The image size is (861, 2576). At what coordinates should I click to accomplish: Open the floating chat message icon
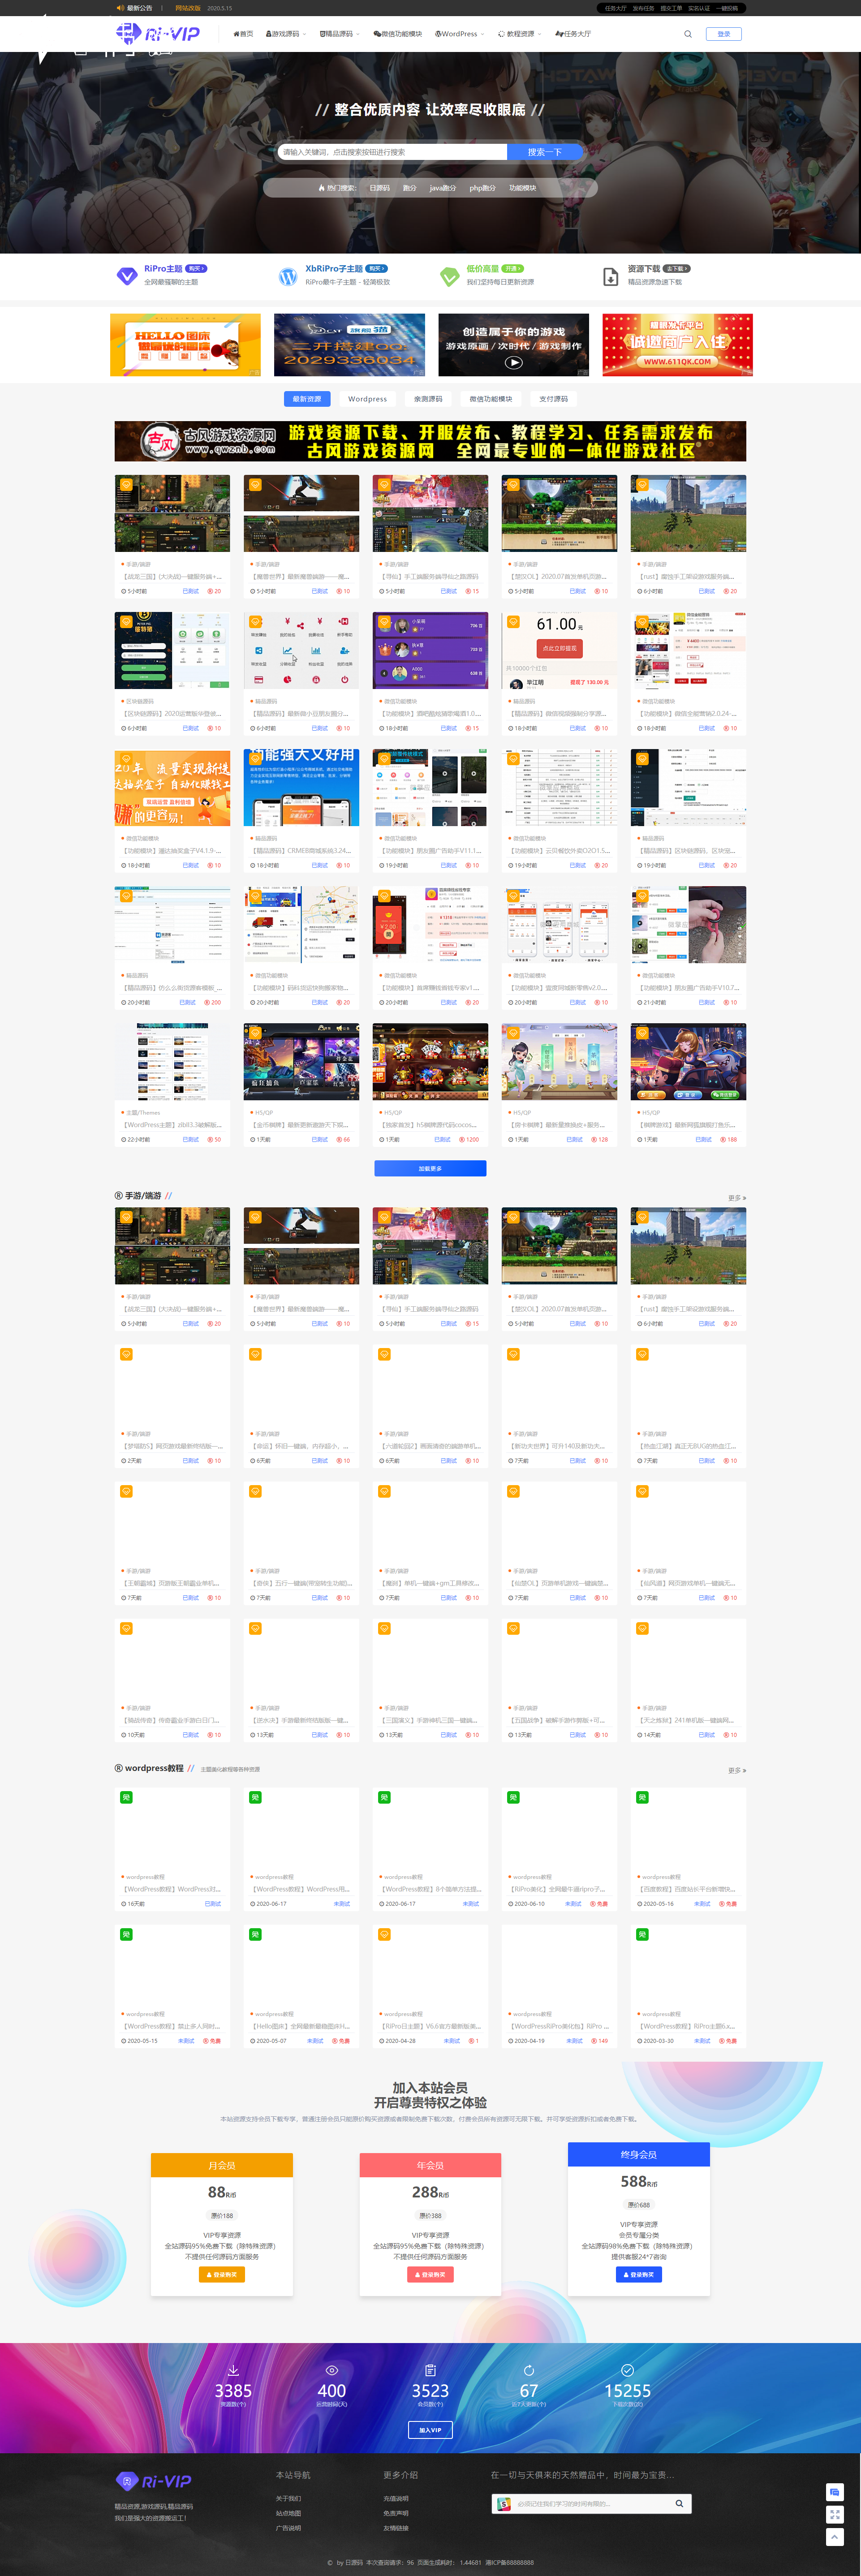(x=835, y=2491)
